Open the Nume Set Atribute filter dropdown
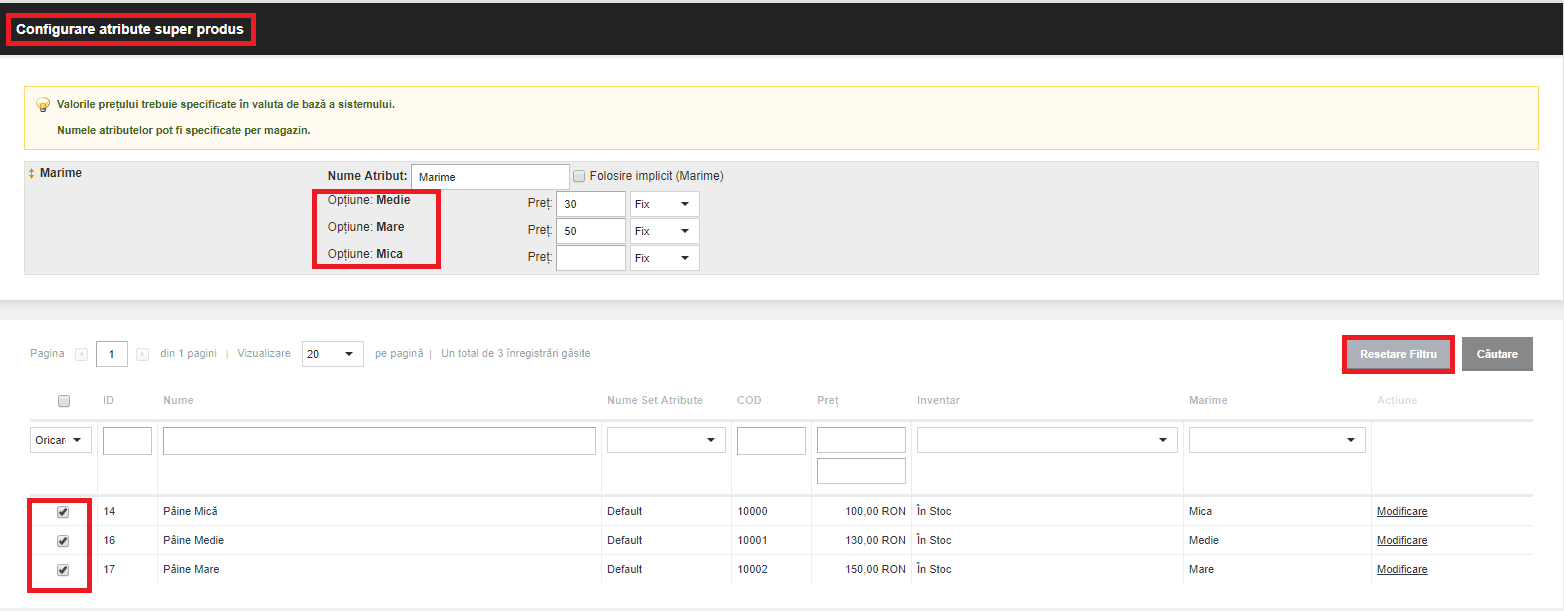 [x=666, y=440]
